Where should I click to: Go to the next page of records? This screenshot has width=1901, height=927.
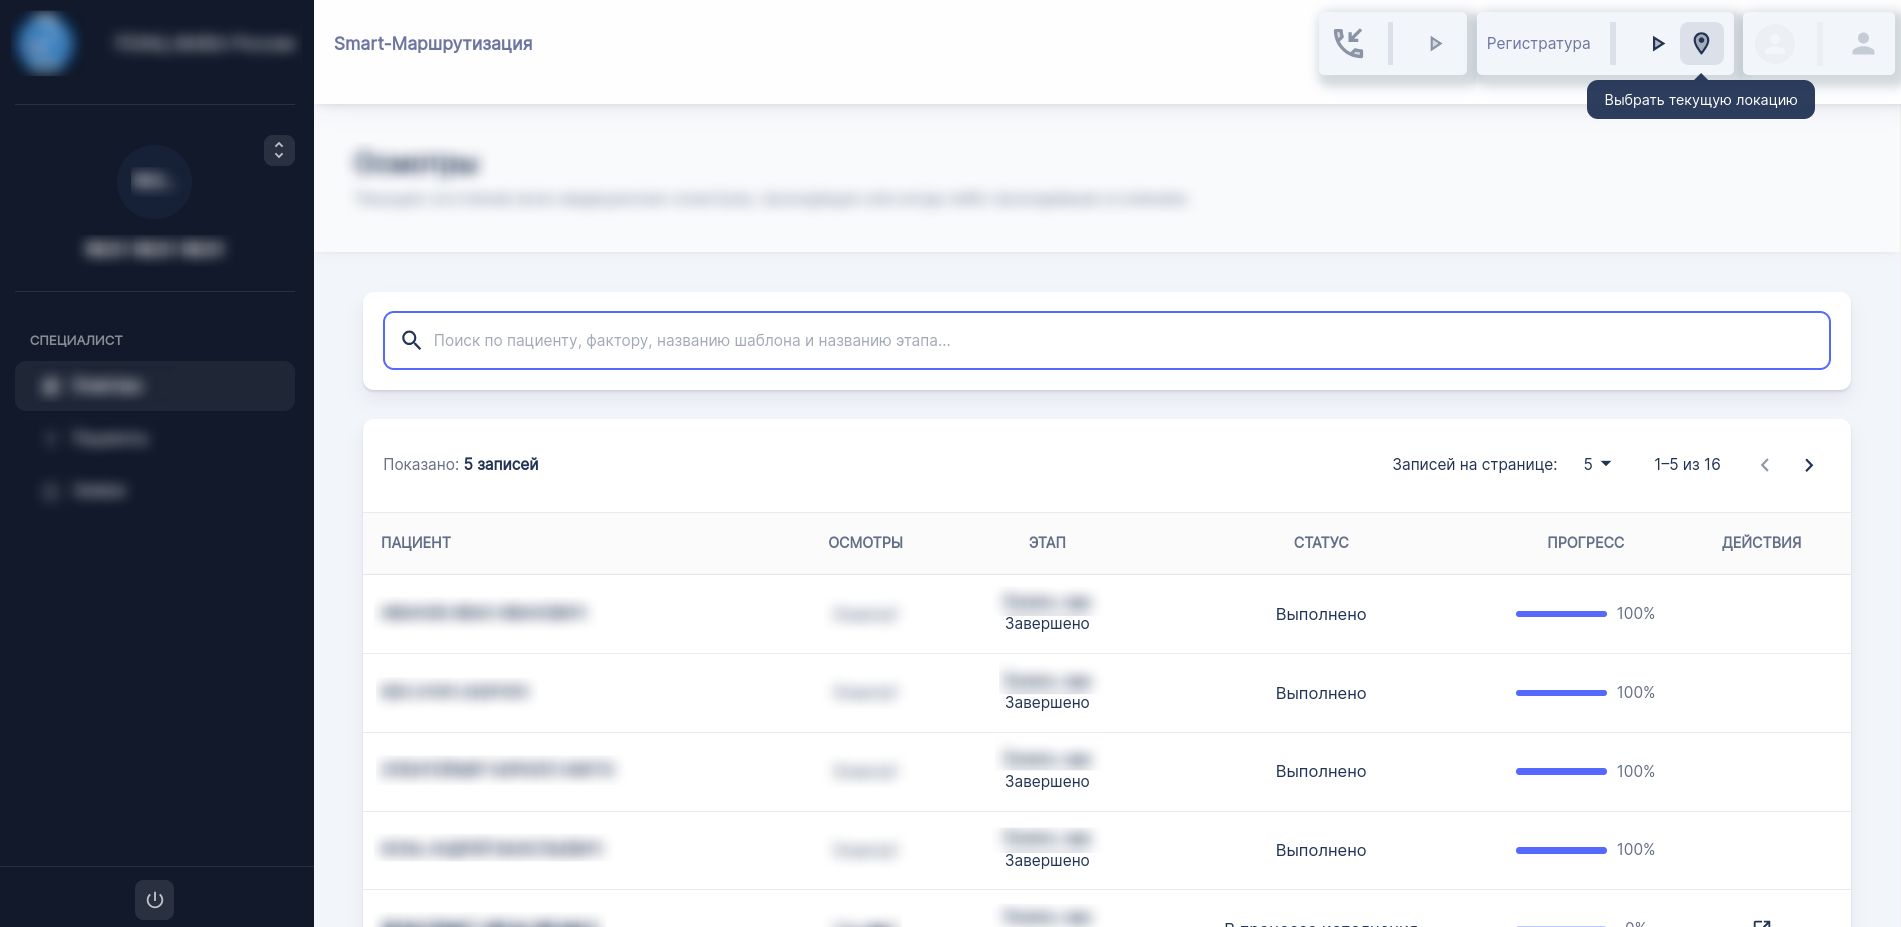click(1808, 465)
